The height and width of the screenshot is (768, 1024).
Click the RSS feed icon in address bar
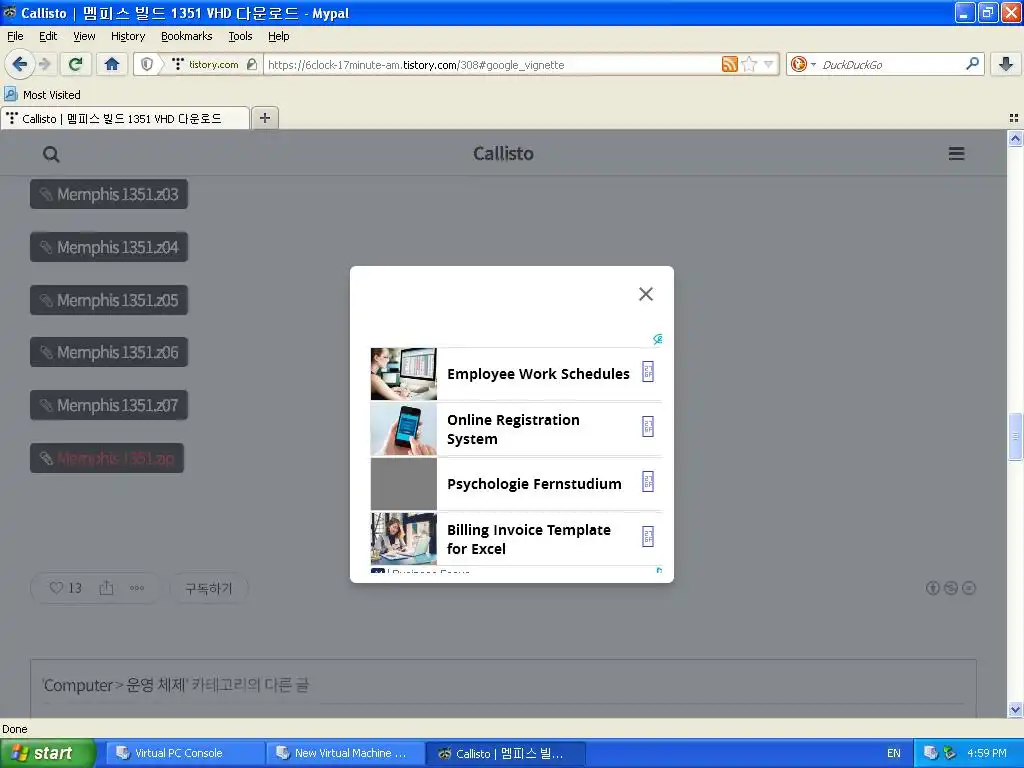[x=729, y=64]
